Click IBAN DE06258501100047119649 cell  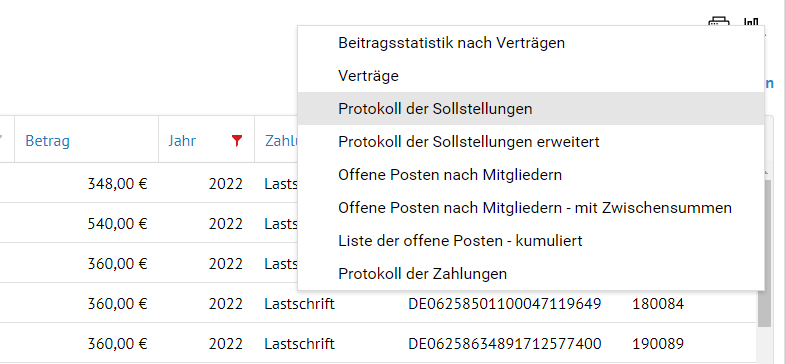pyautogui.click(x=505, y=304)
